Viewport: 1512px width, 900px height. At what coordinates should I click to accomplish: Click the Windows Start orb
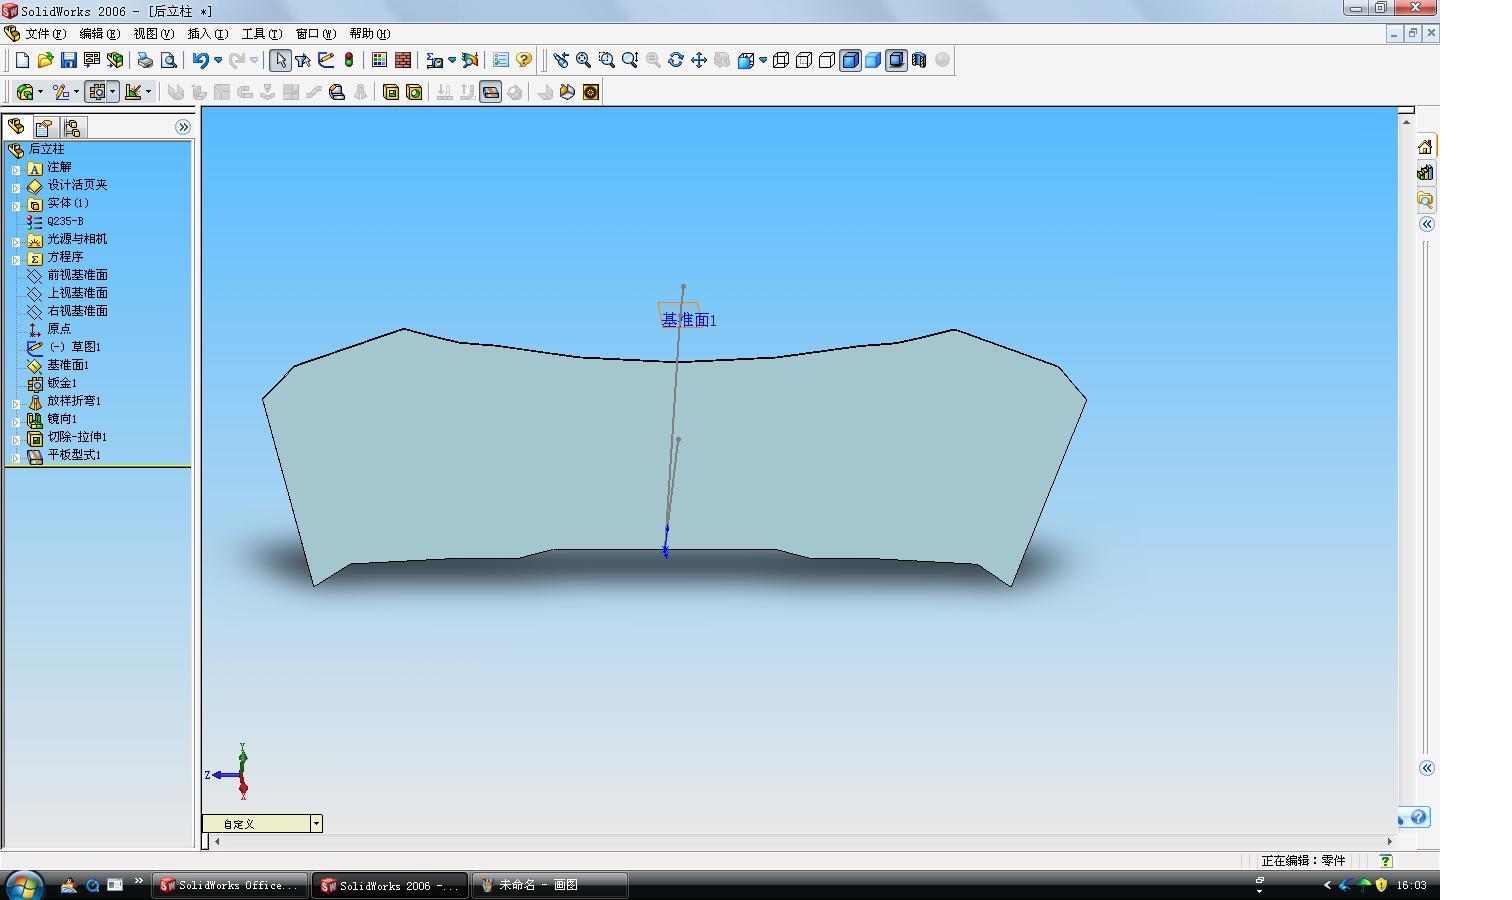24,885
